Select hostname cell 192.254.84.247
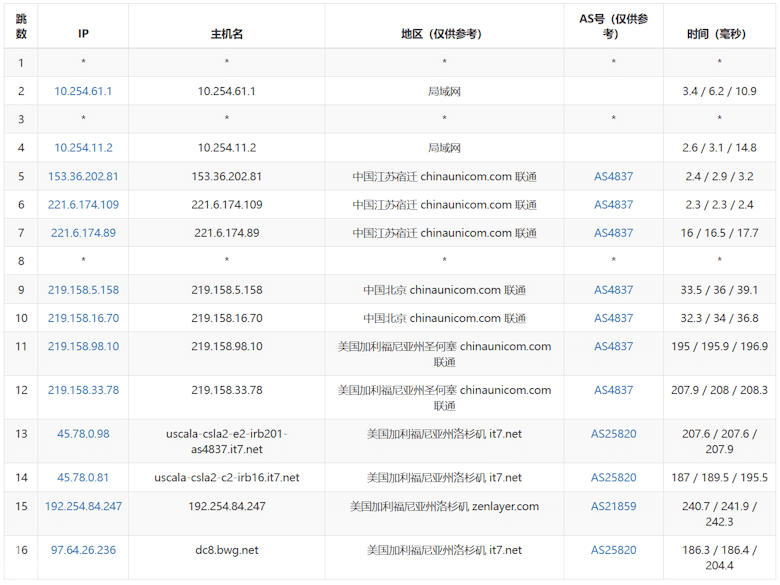 pos(226,506)
